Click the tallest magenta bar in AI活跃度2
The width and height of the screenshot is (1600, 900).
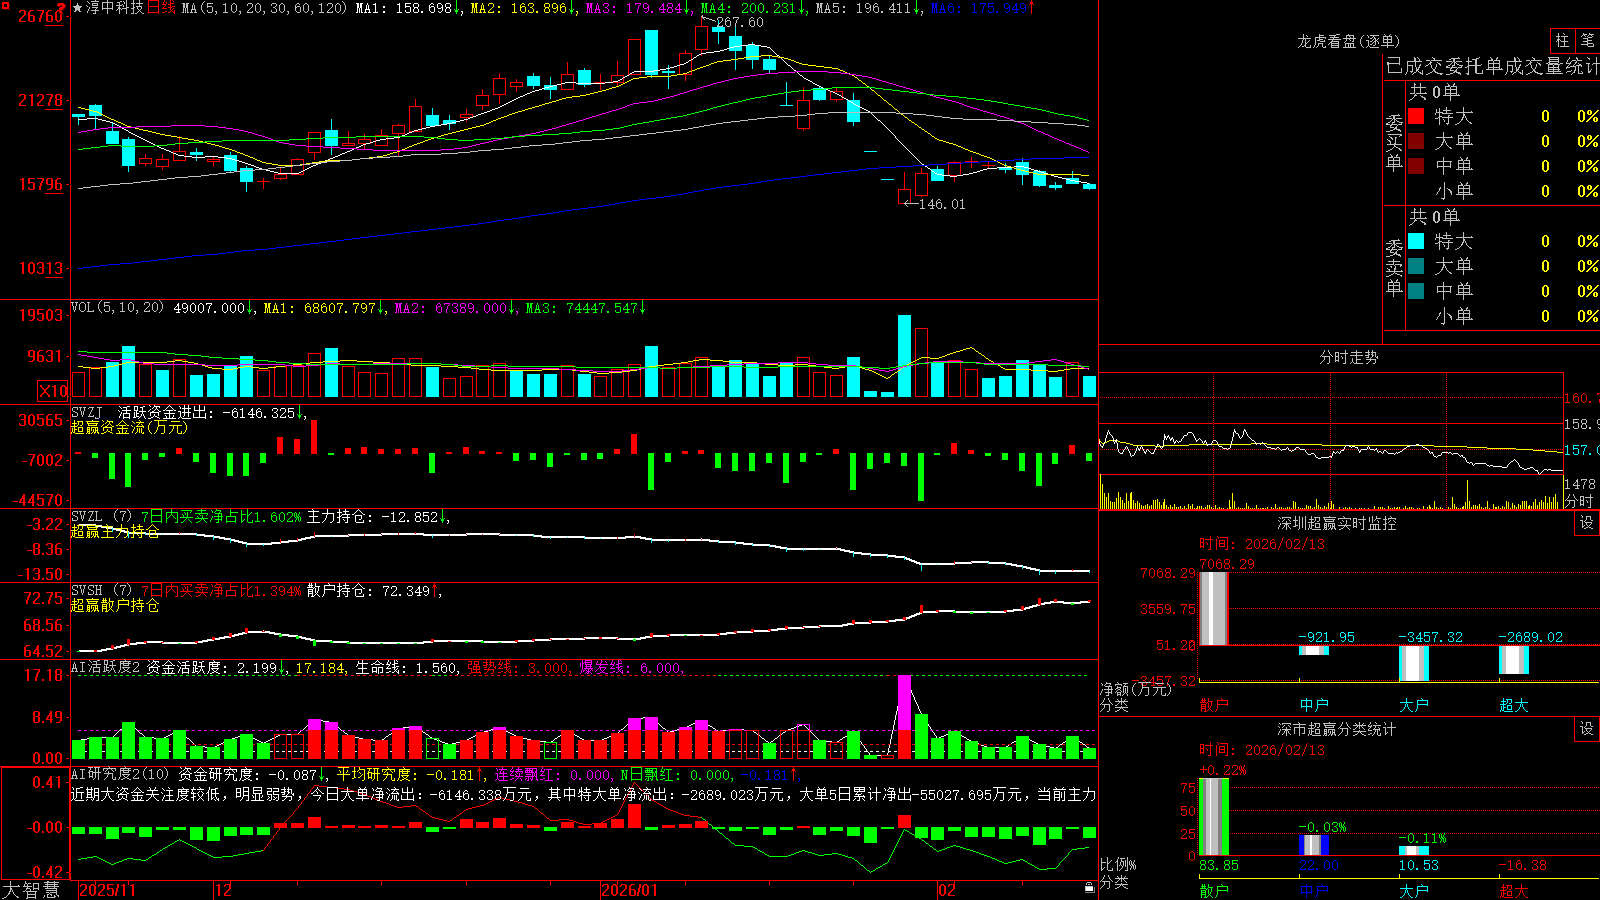coord(904,703)
